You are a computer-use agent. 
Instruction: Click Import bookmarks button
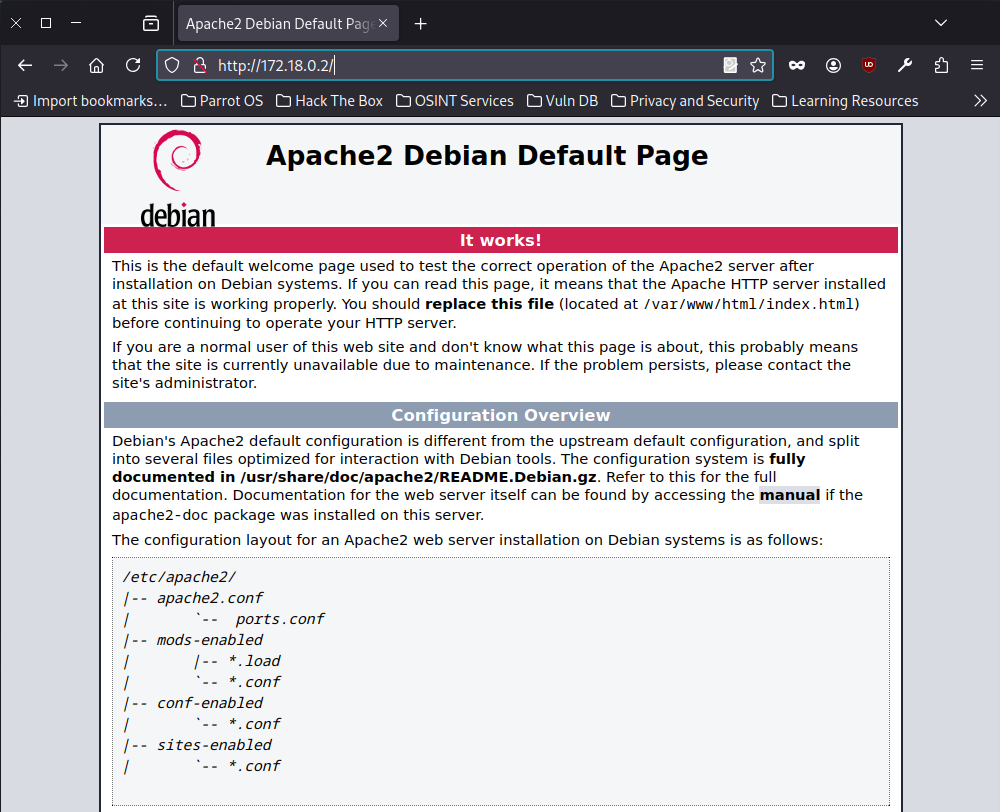click(90, 100)
